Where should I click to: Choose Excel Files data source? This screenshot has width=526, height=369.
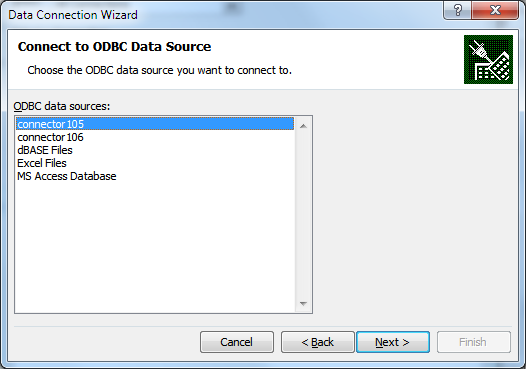(155, 163)
